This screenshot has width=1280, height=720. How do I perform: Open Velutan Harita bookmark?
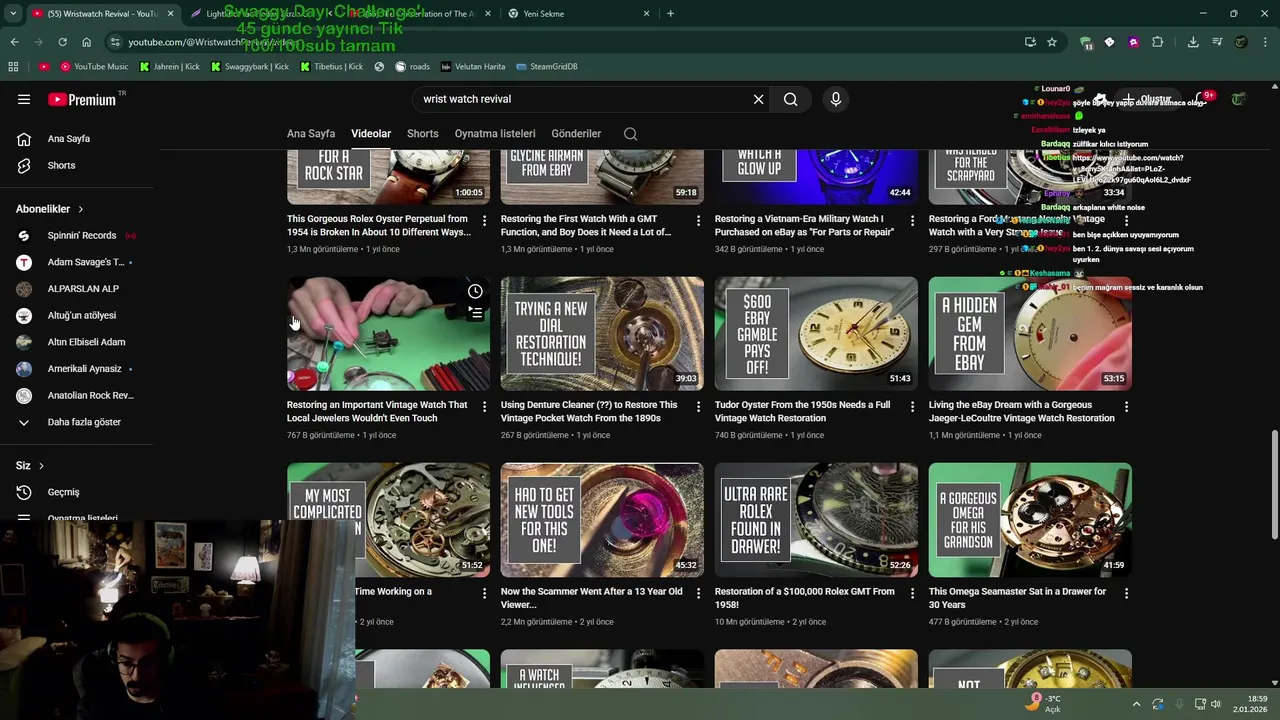(473, 67)
